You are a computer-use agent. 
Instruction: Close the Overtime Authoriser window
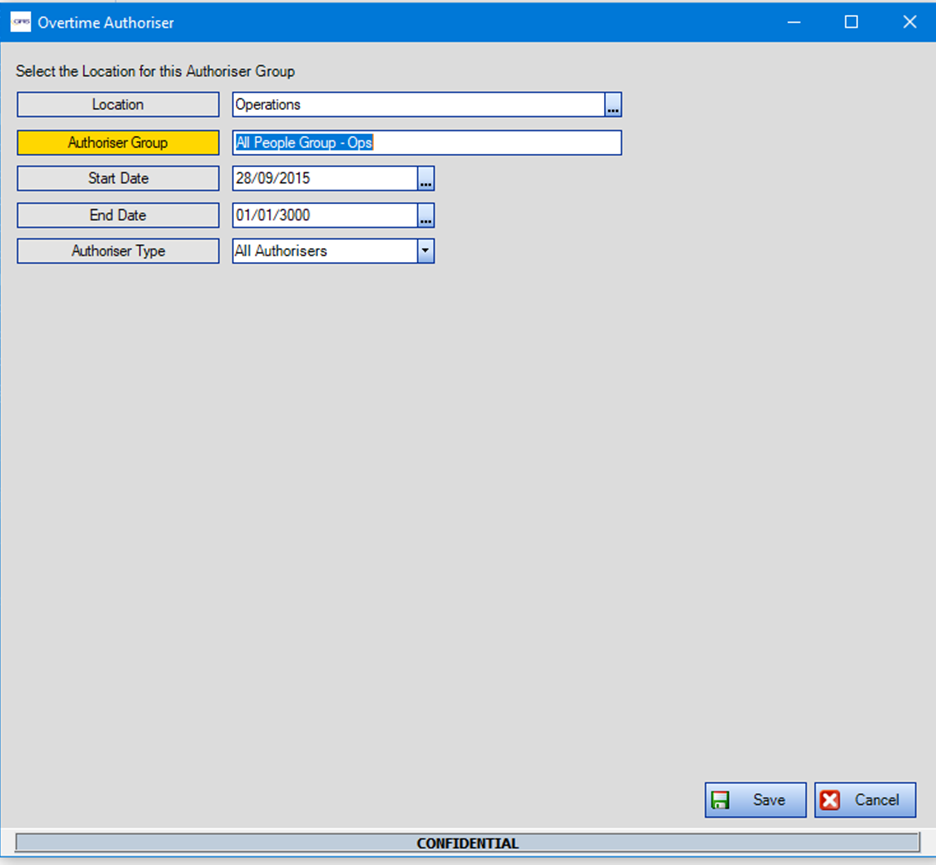pyautogui.click(x=909, y=22)
